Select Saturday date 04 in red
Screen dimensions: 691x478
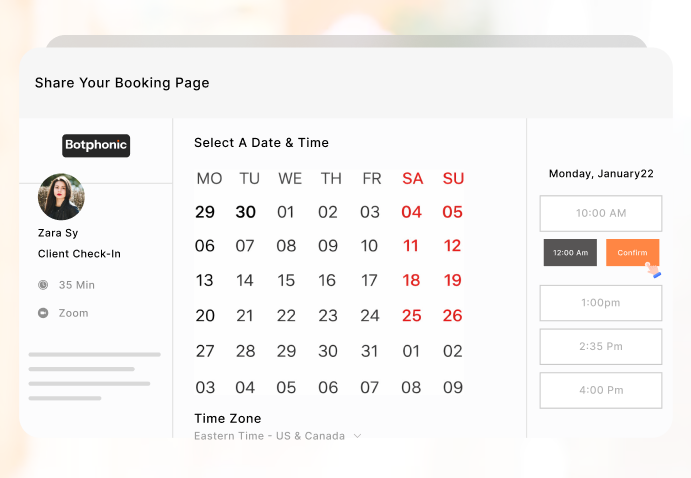click(x=412, y=212)
